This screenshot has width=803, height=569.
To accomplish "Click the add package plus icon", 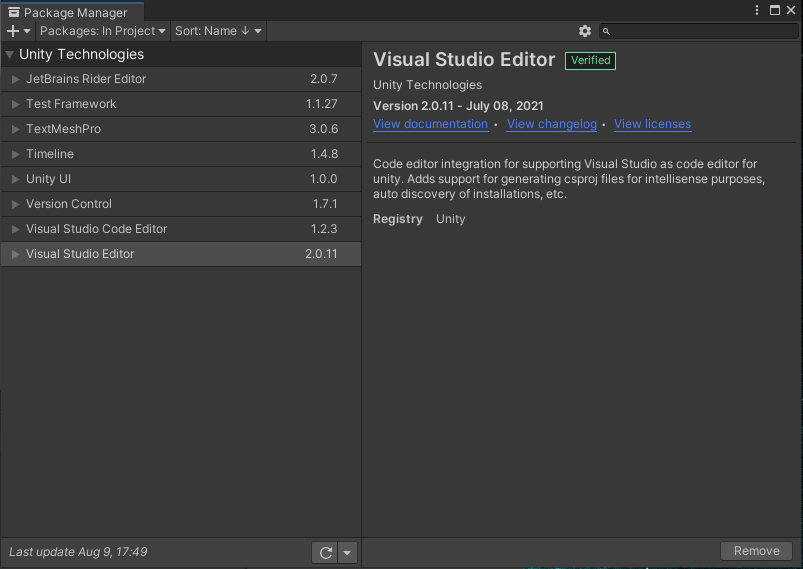I will pos(13,31).
